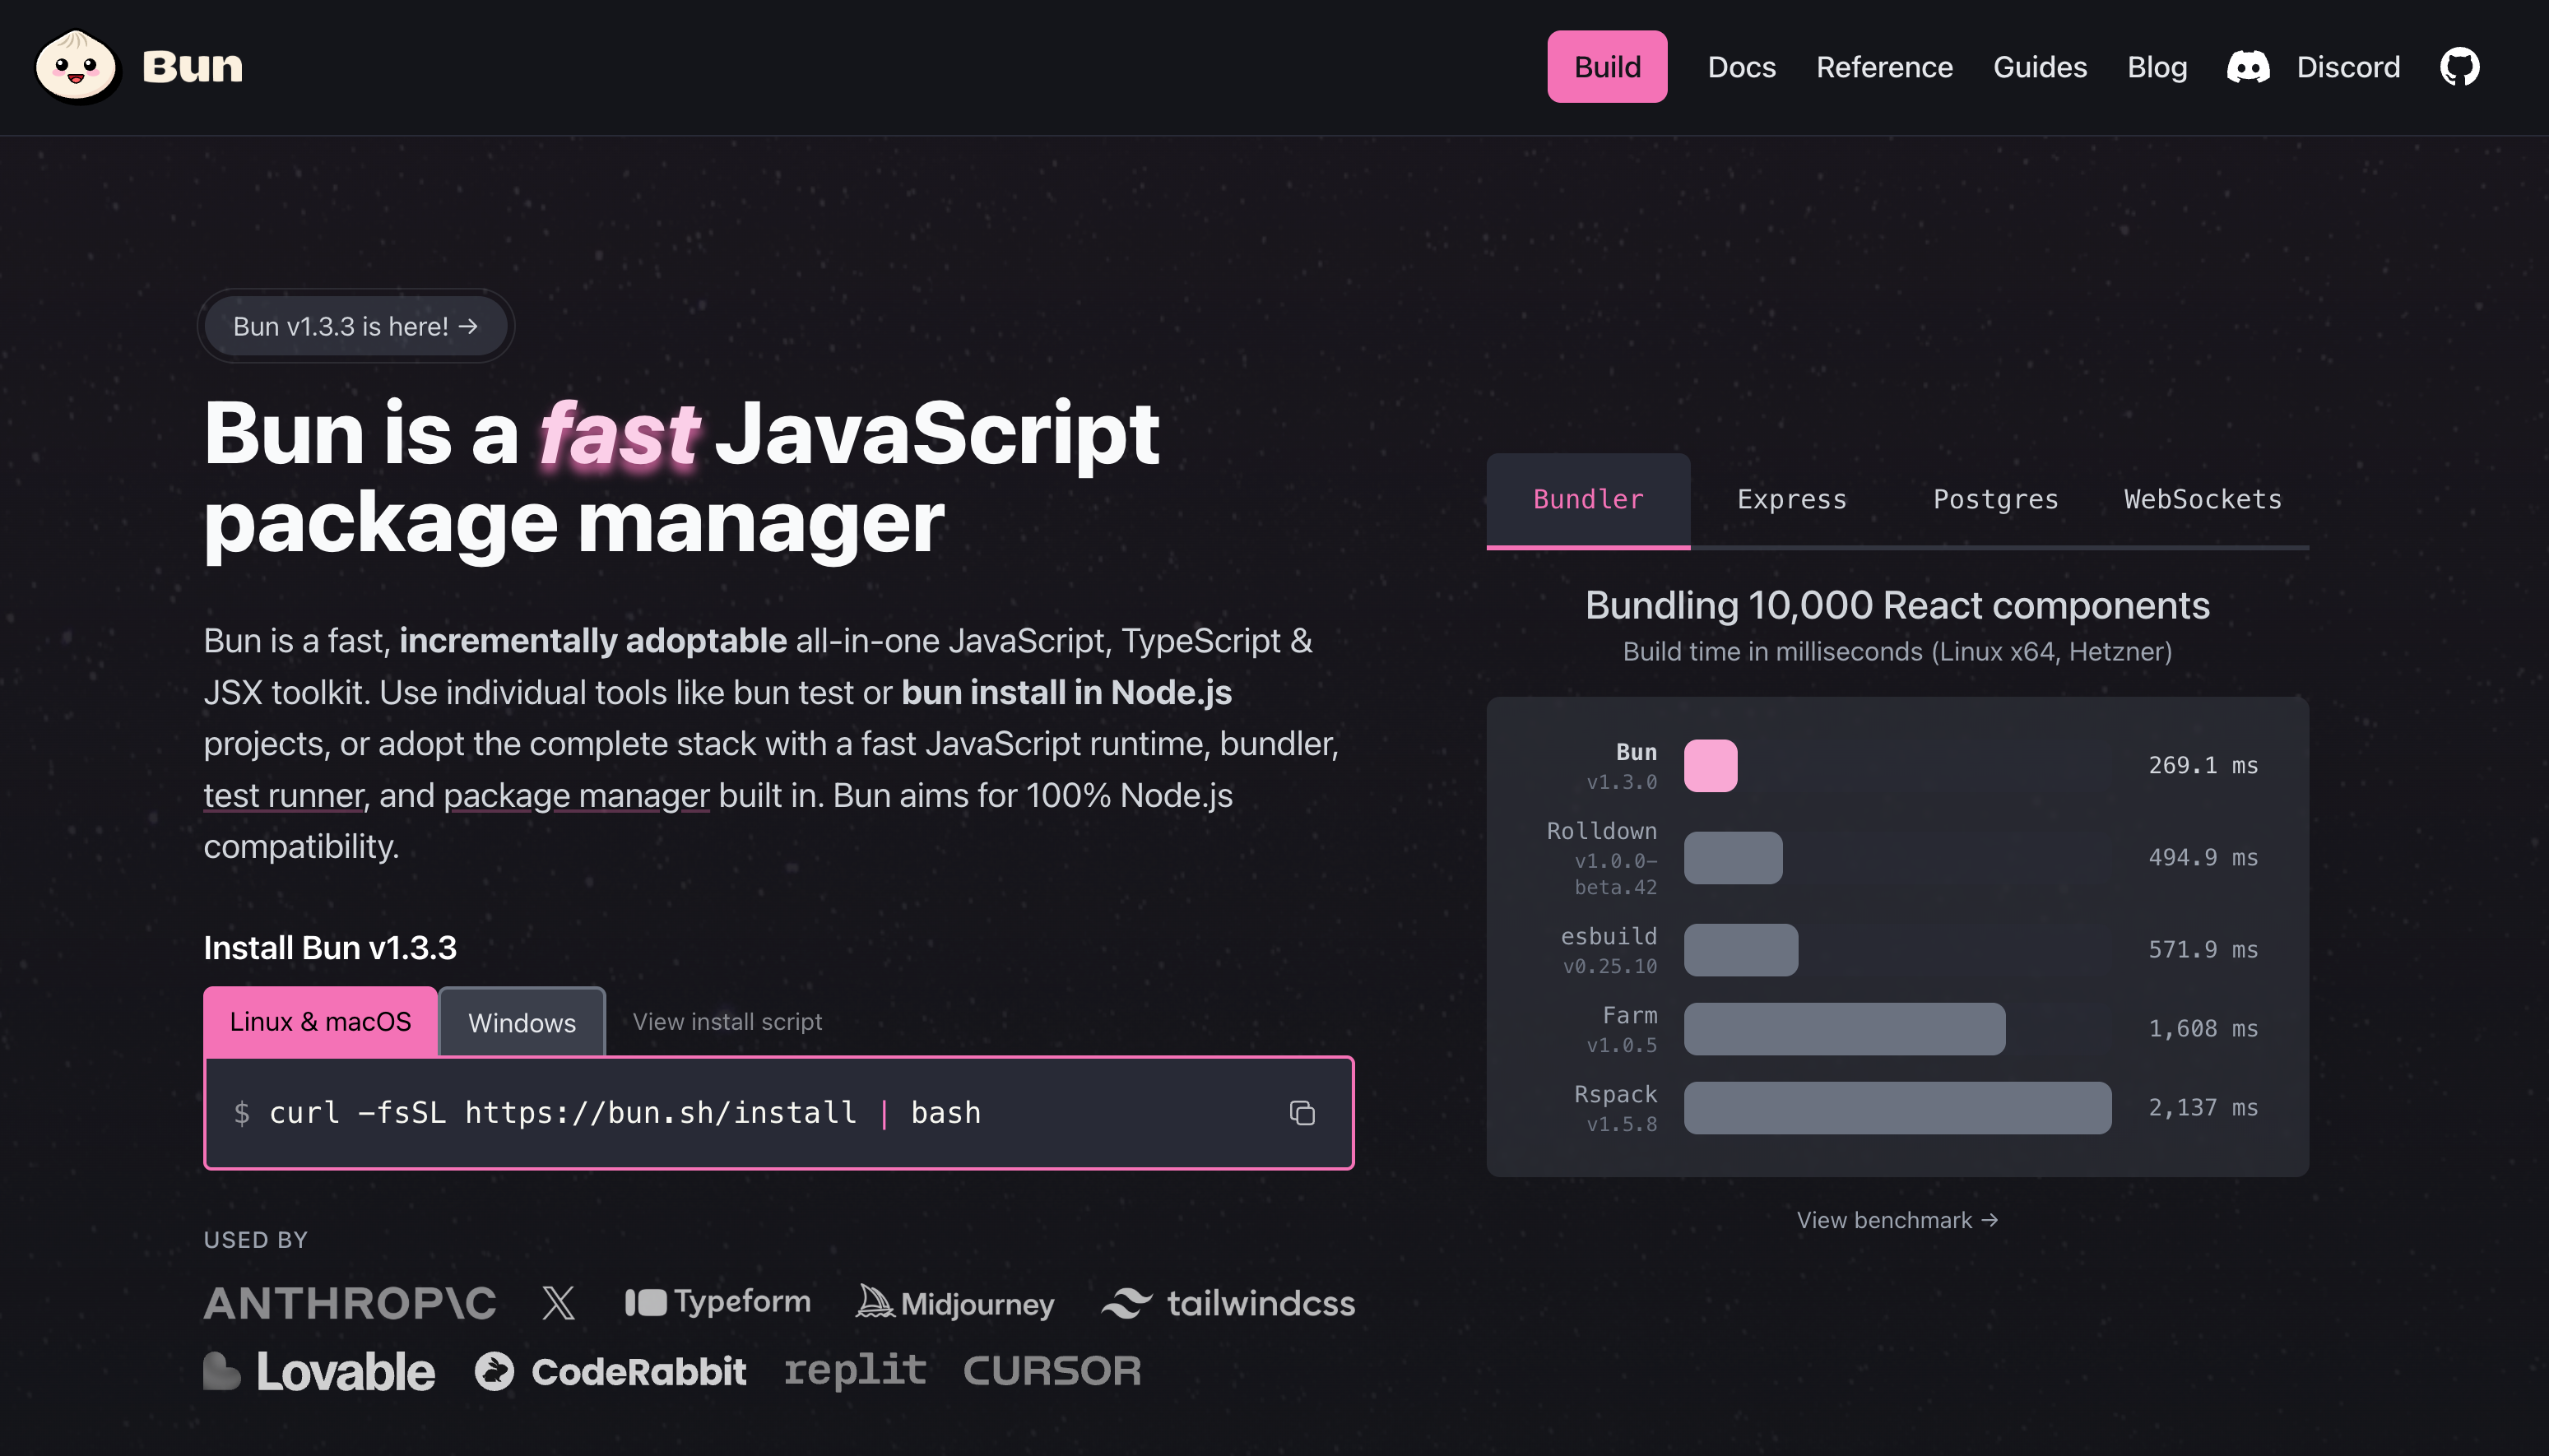
Task: Click the Bun mascot logo icon
Action: click(77, 66)
